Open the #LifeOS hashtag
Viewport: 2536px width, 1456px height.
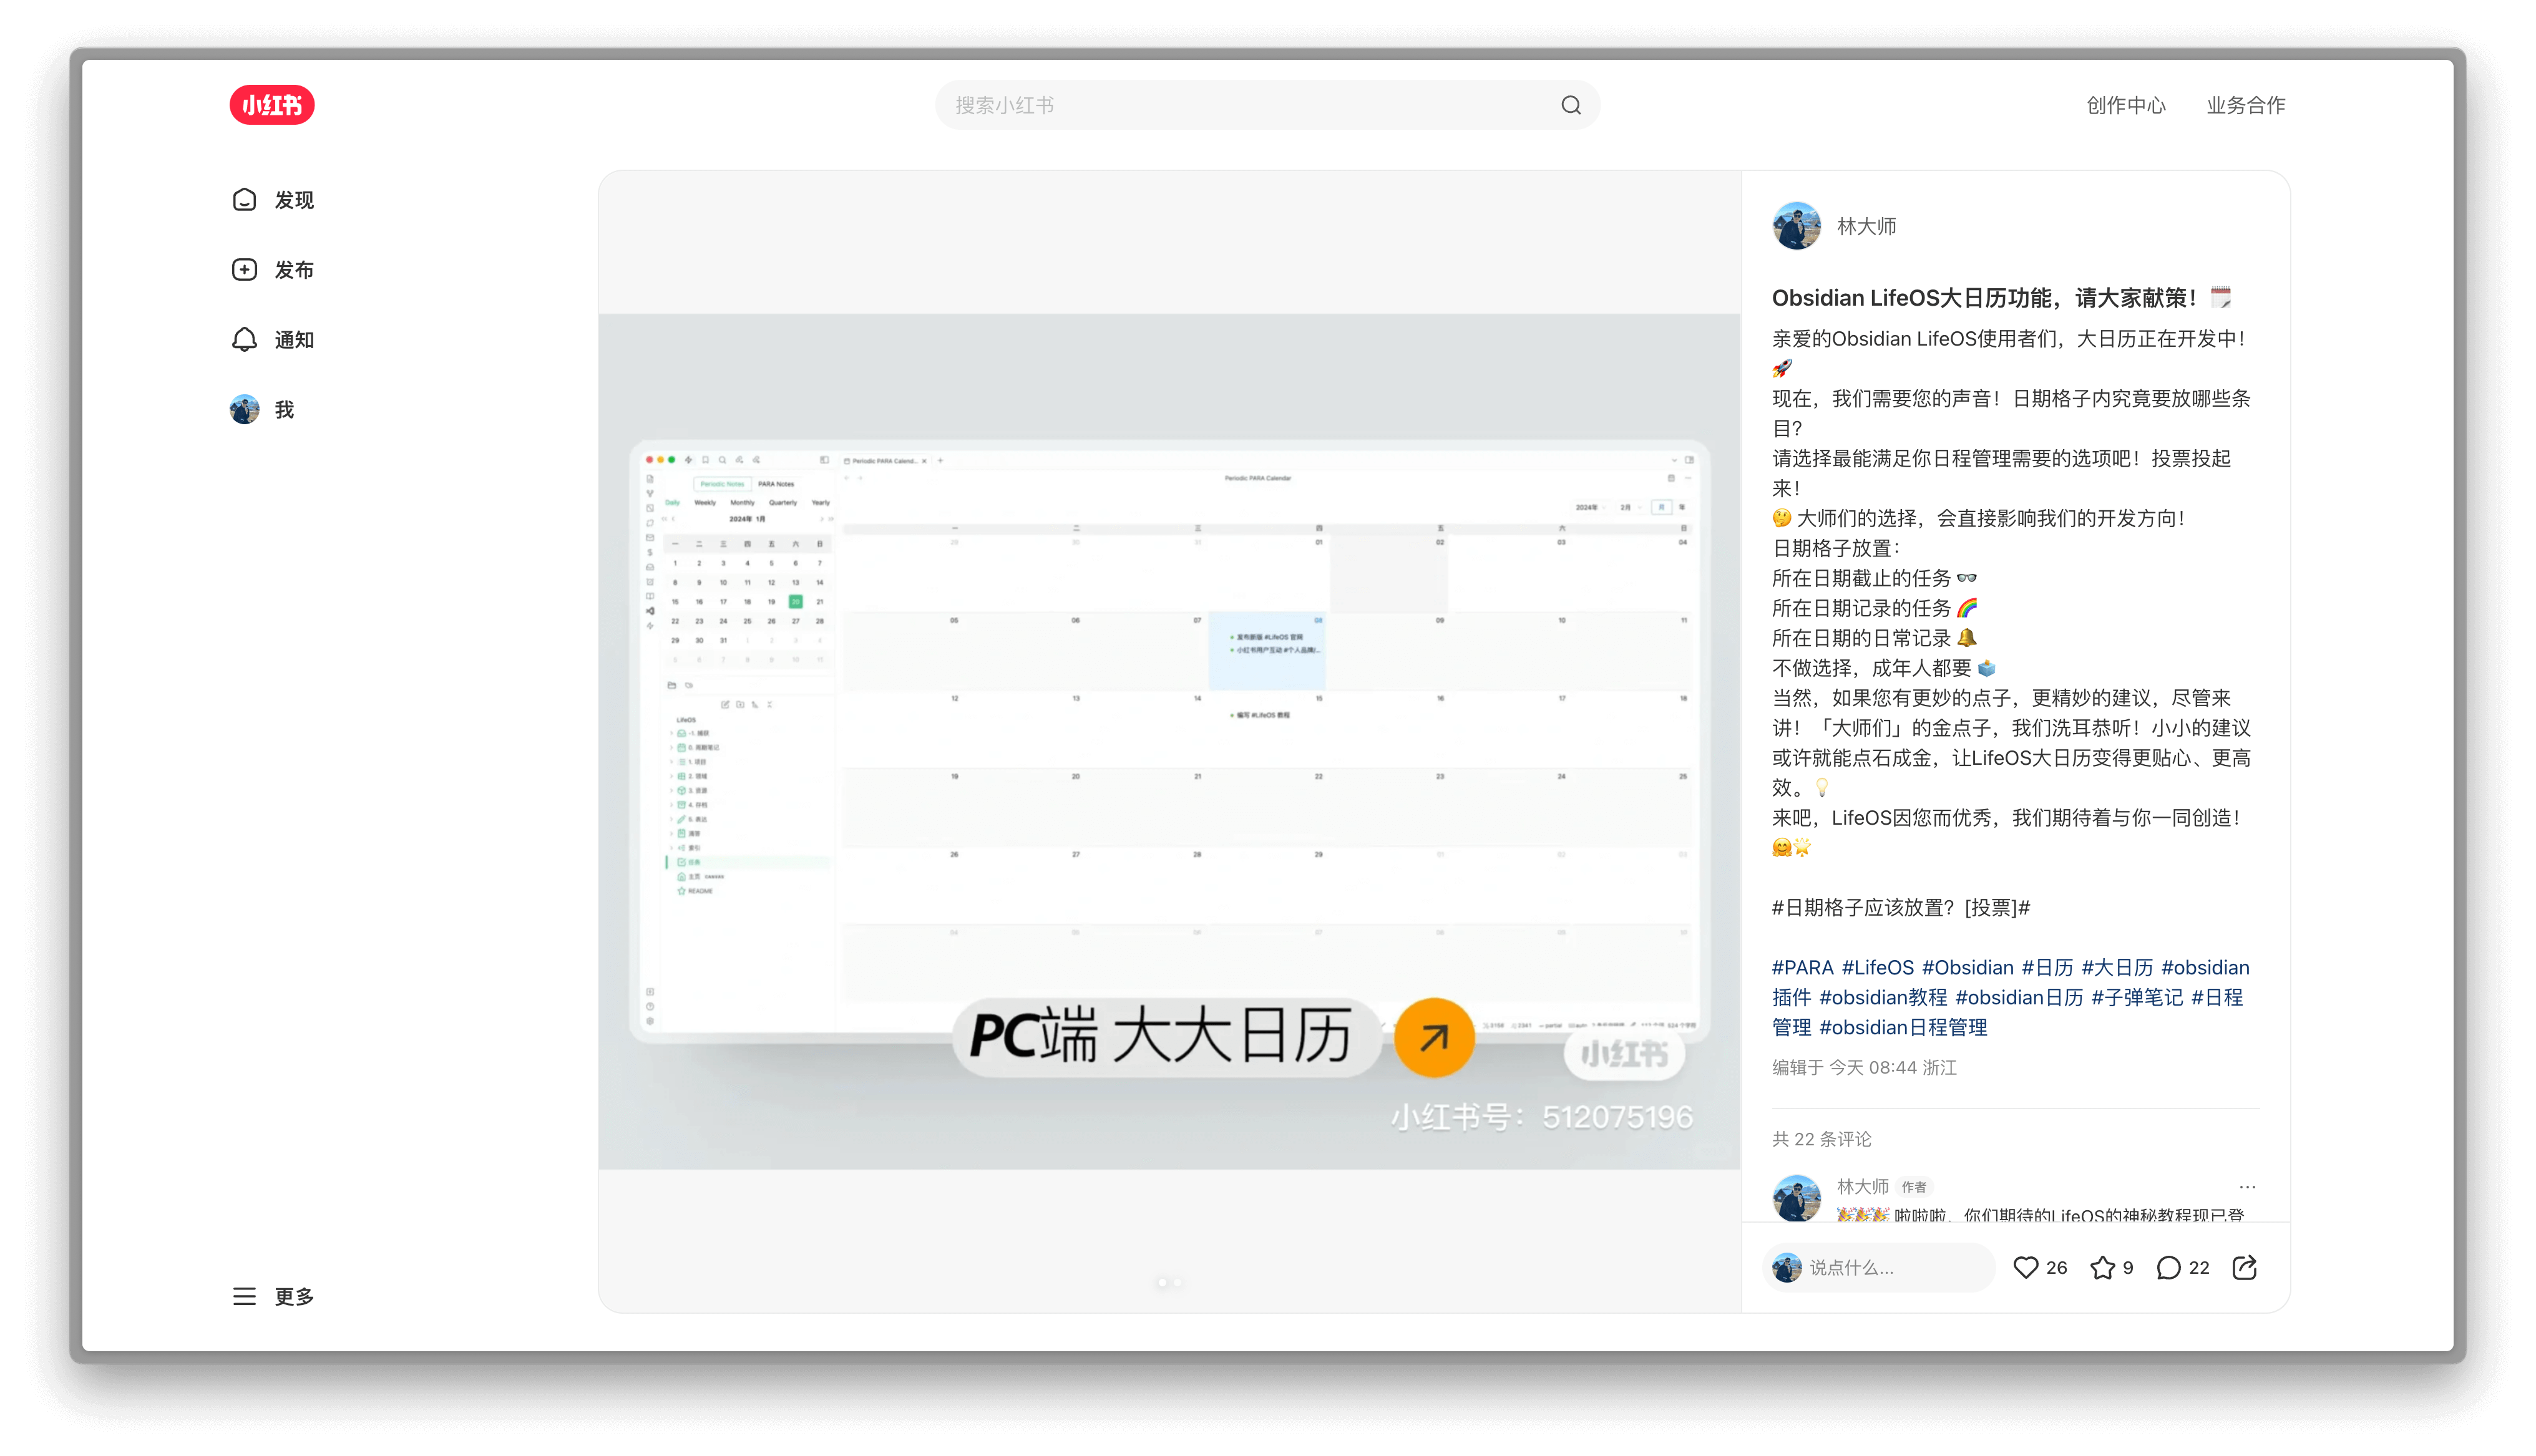[x=1877, y=967]
